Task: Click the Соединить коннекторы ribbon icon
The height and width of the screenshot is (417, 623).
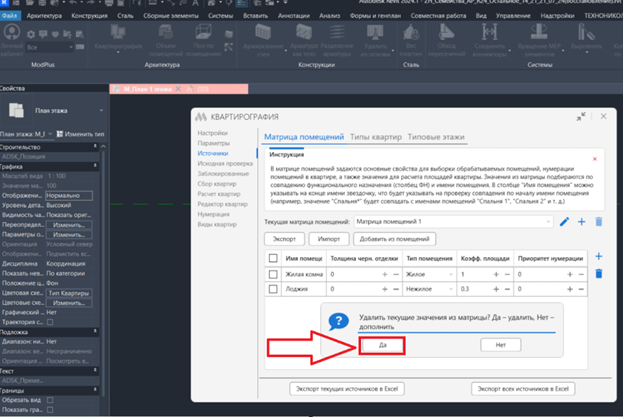Action: coord(490,32)
